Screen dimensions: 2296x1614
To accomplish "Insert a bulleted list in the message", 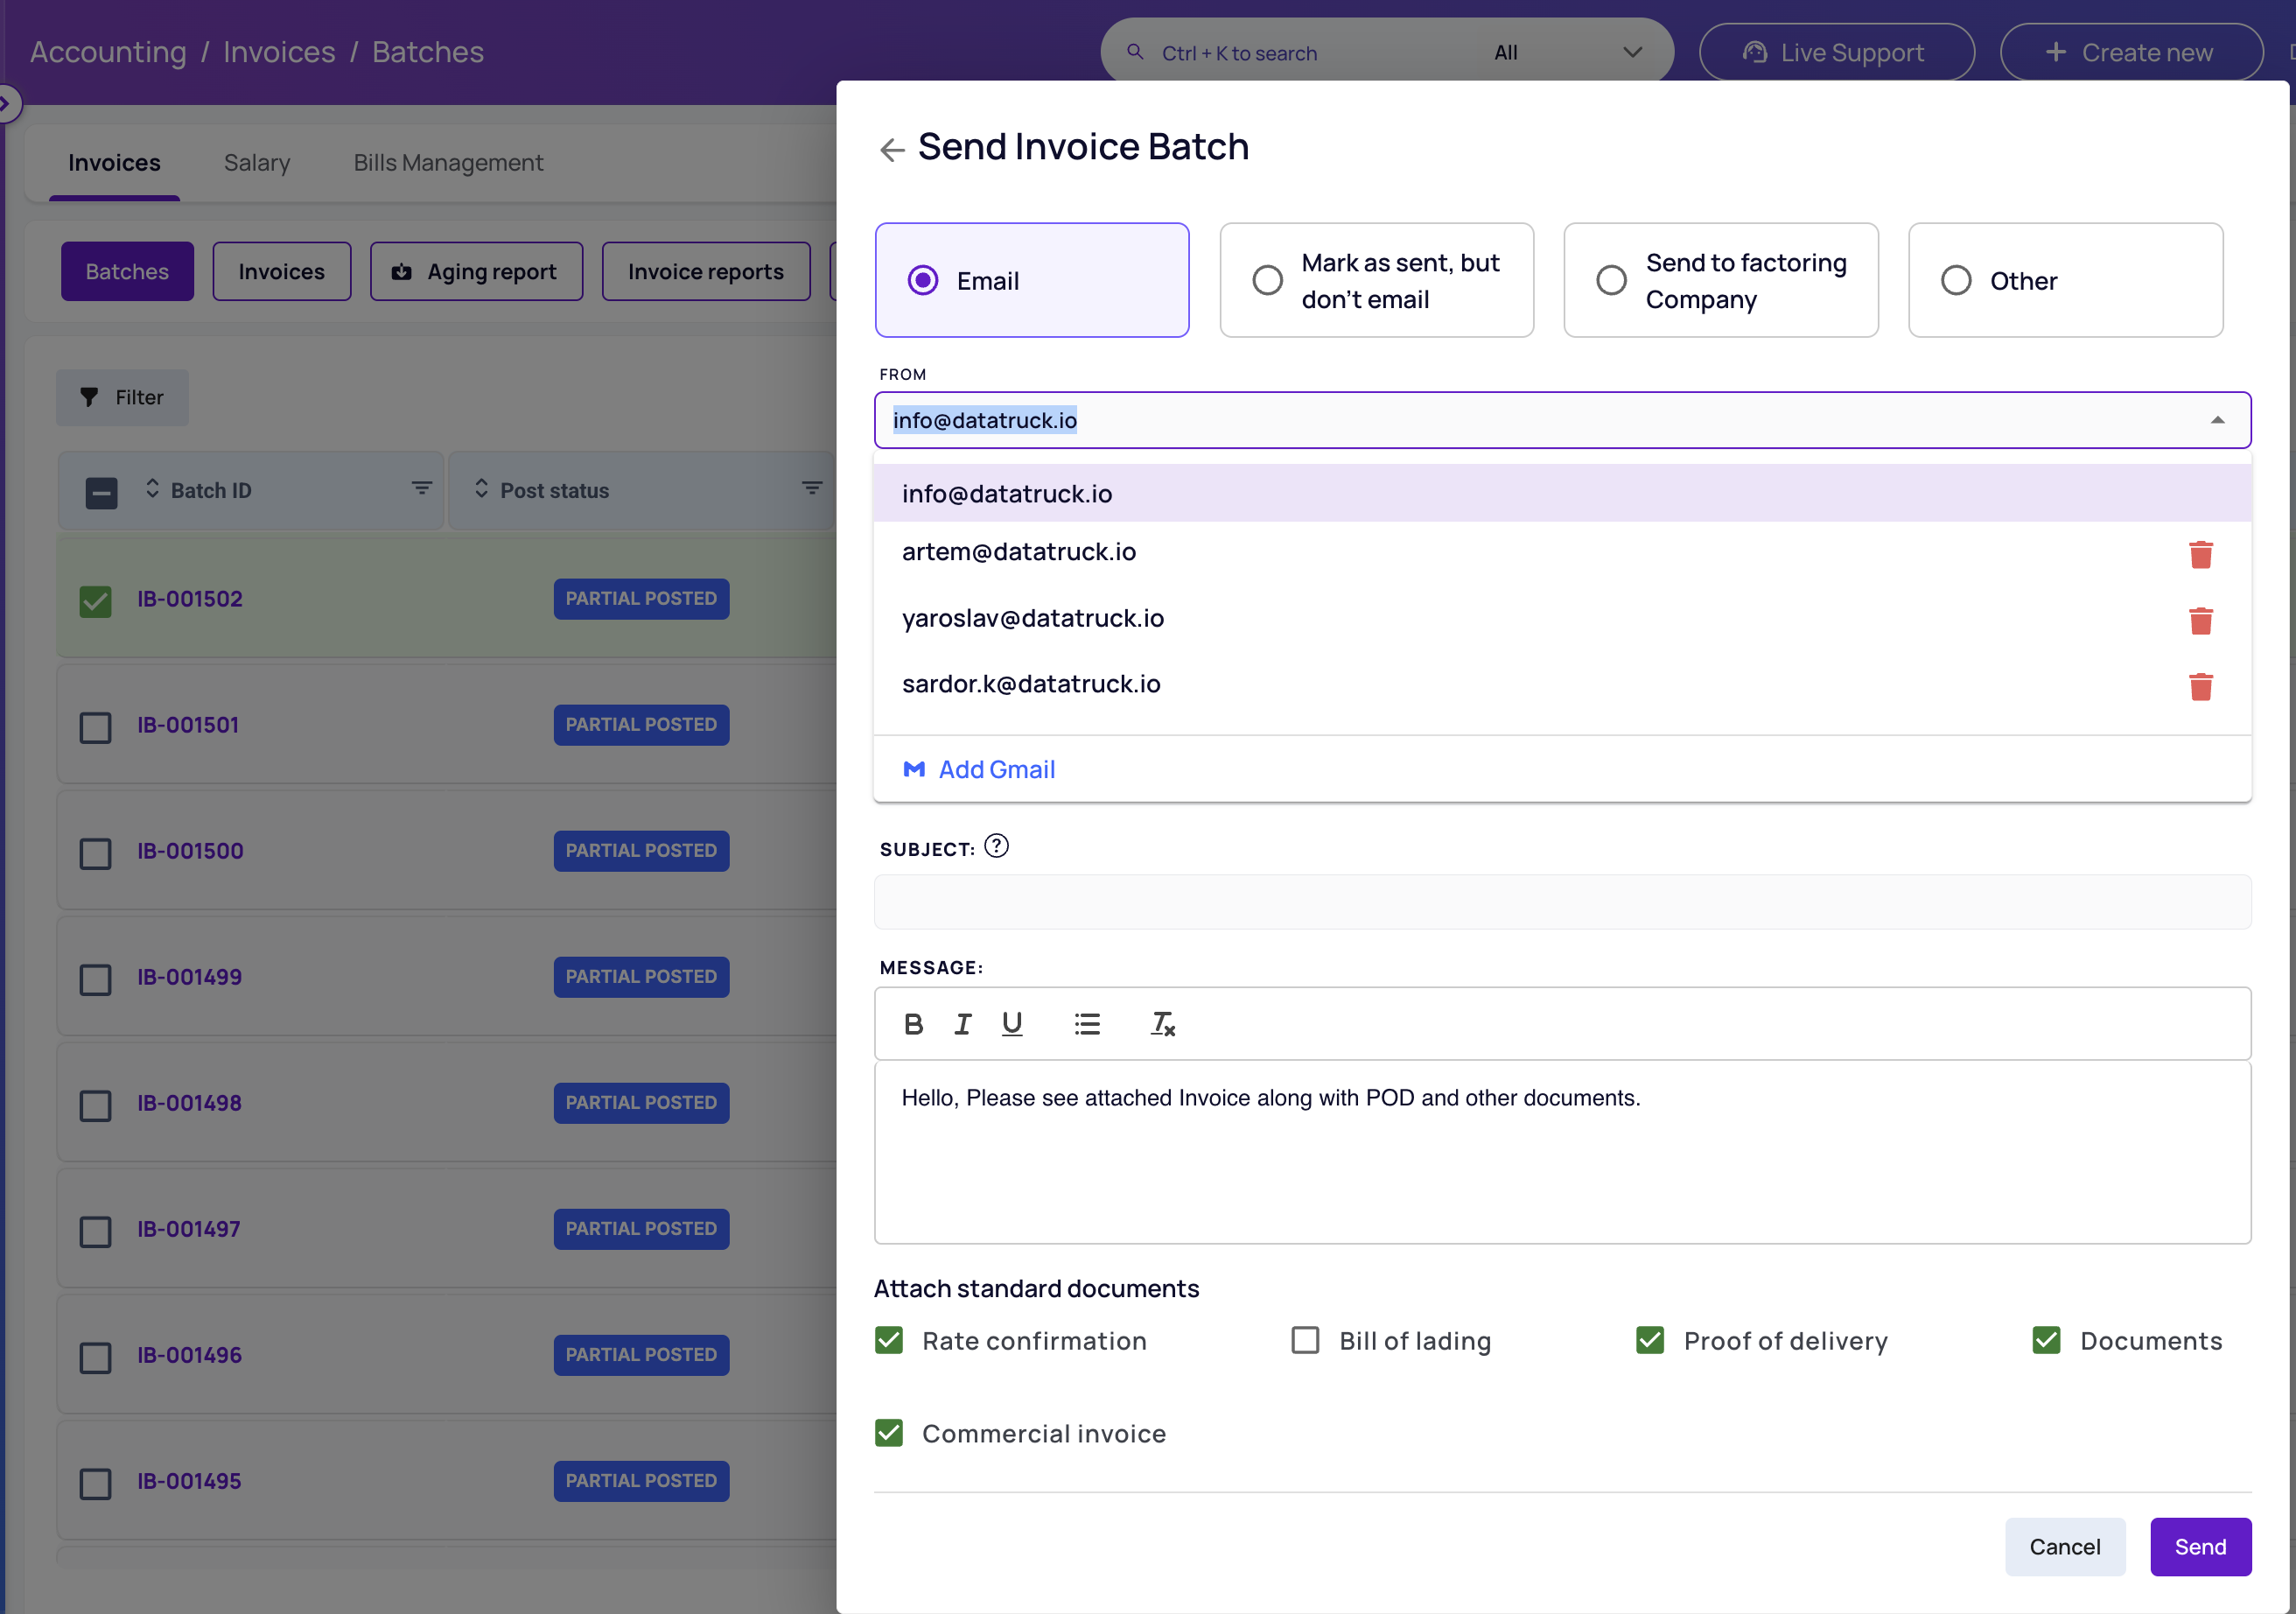I will tap(1087, 1023).
